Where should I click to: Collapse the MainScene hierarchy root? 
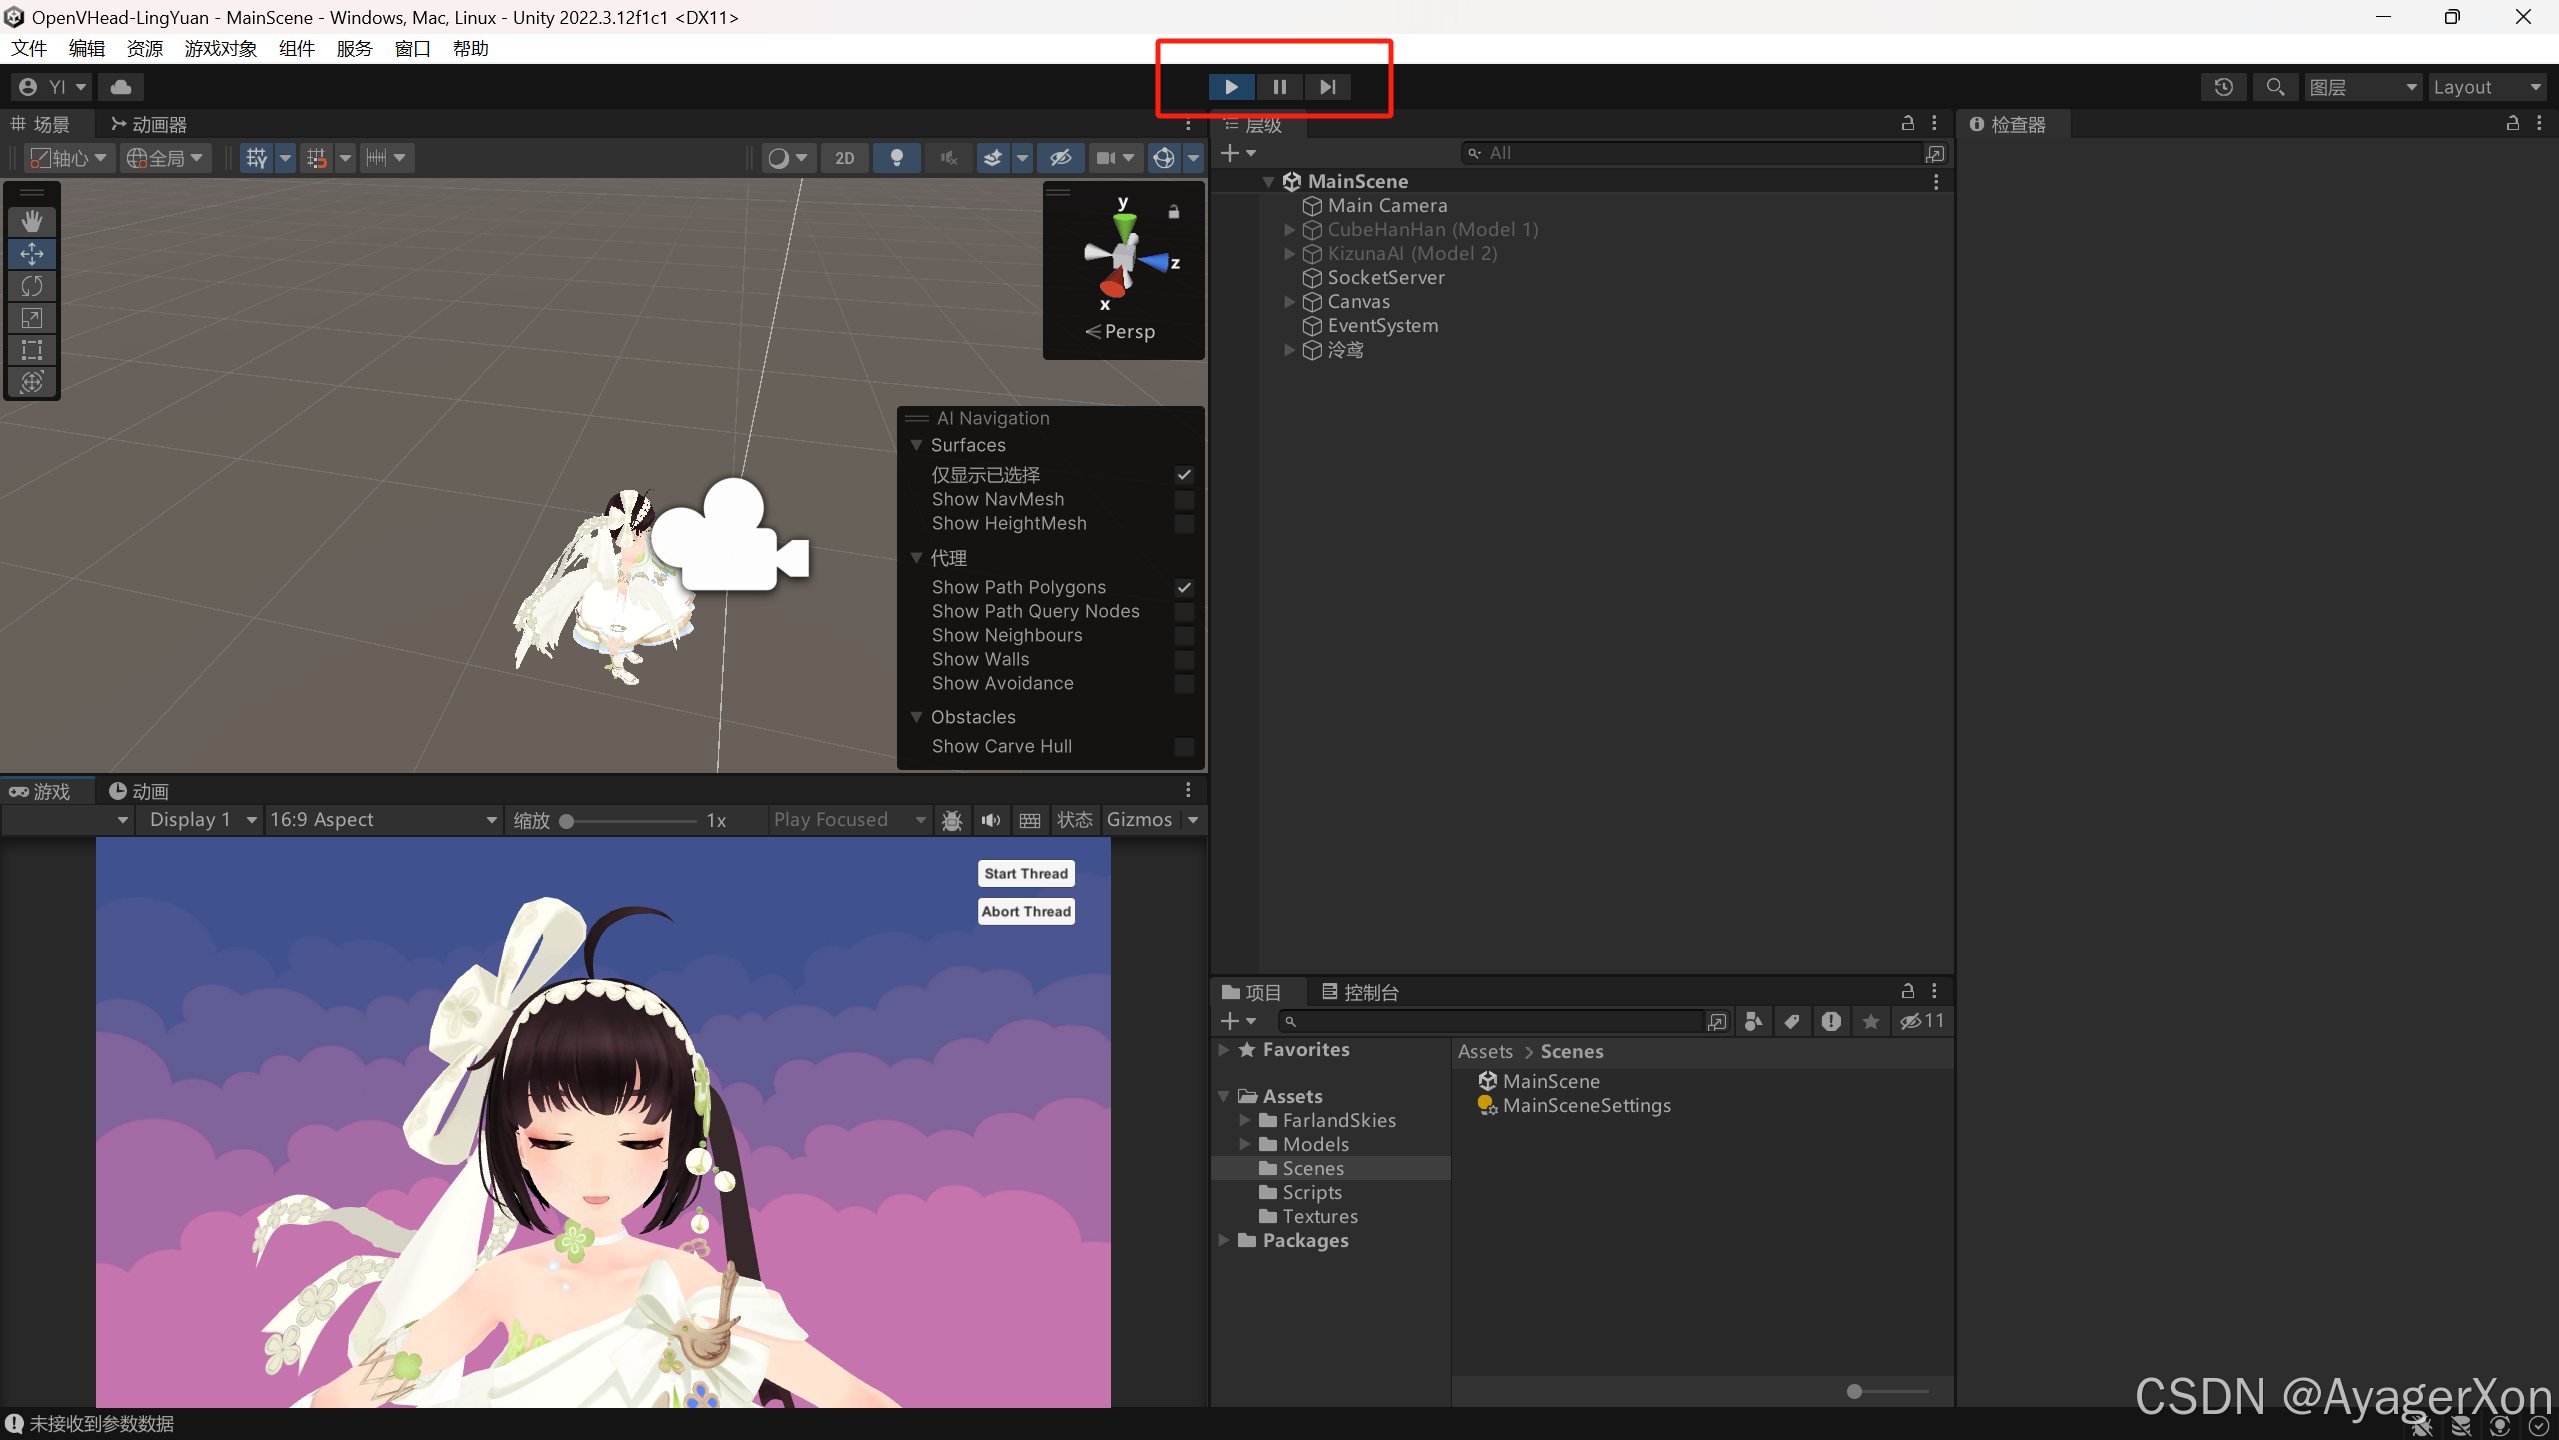point(1268,182)
